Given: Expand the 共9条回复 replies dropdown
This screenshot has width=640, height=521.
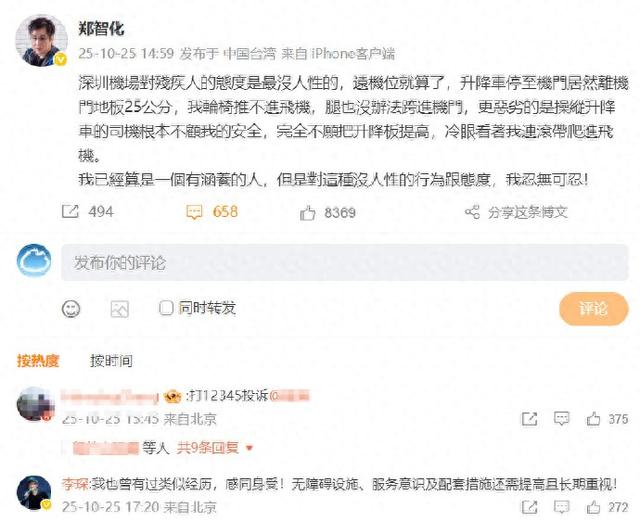Looking at the screenshot, I should click(x=215, y=448).
